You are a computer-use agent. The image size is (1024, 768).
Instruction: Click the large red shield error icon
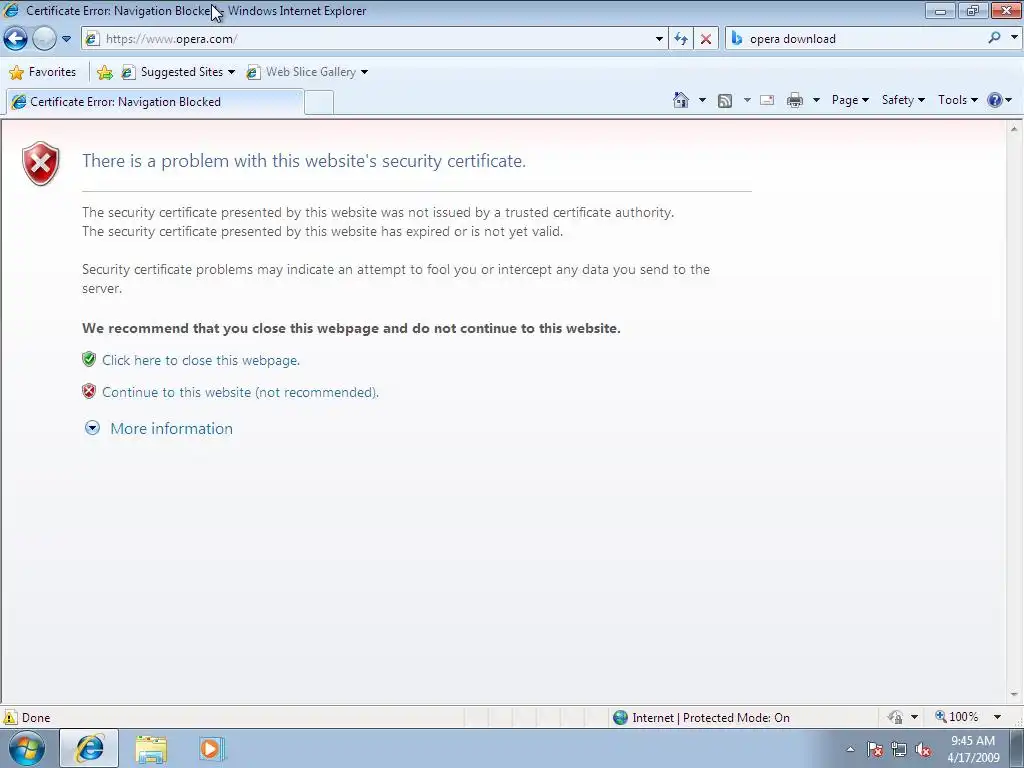(40, 163)
